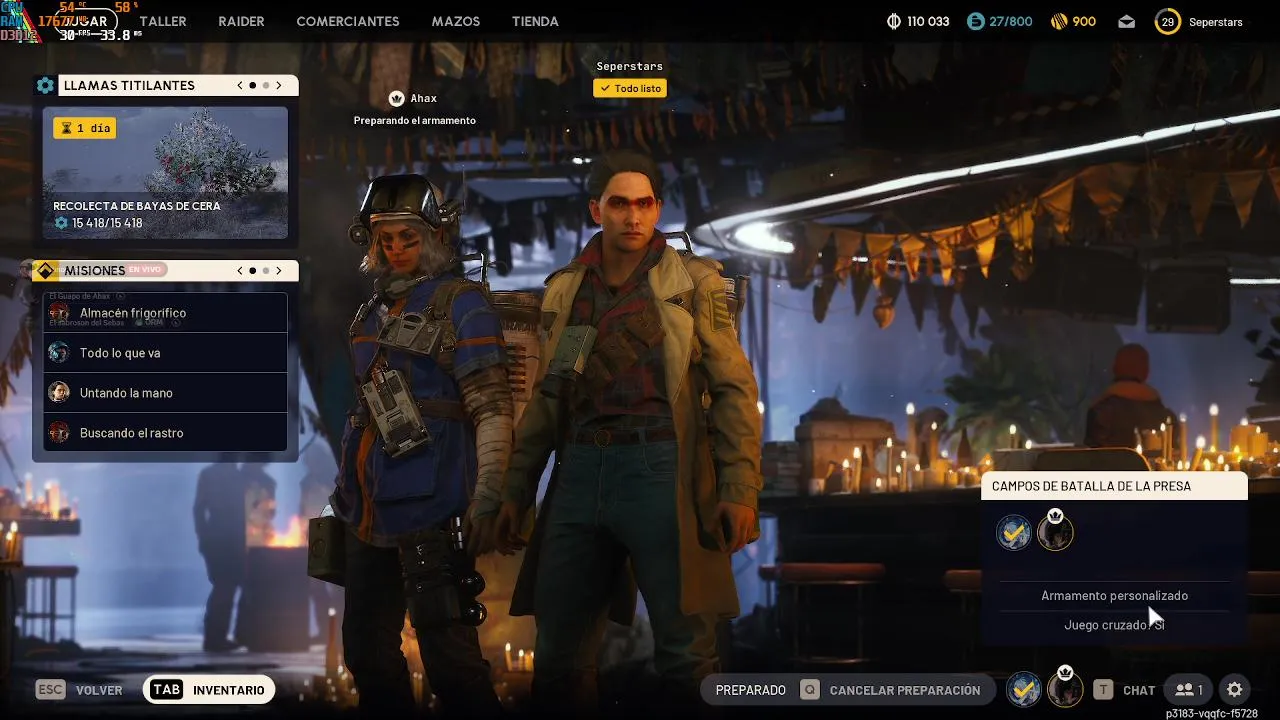The image size is (1280, 720).
Task: Open the Buscando el rastro mission
Action: click(165, 433)
